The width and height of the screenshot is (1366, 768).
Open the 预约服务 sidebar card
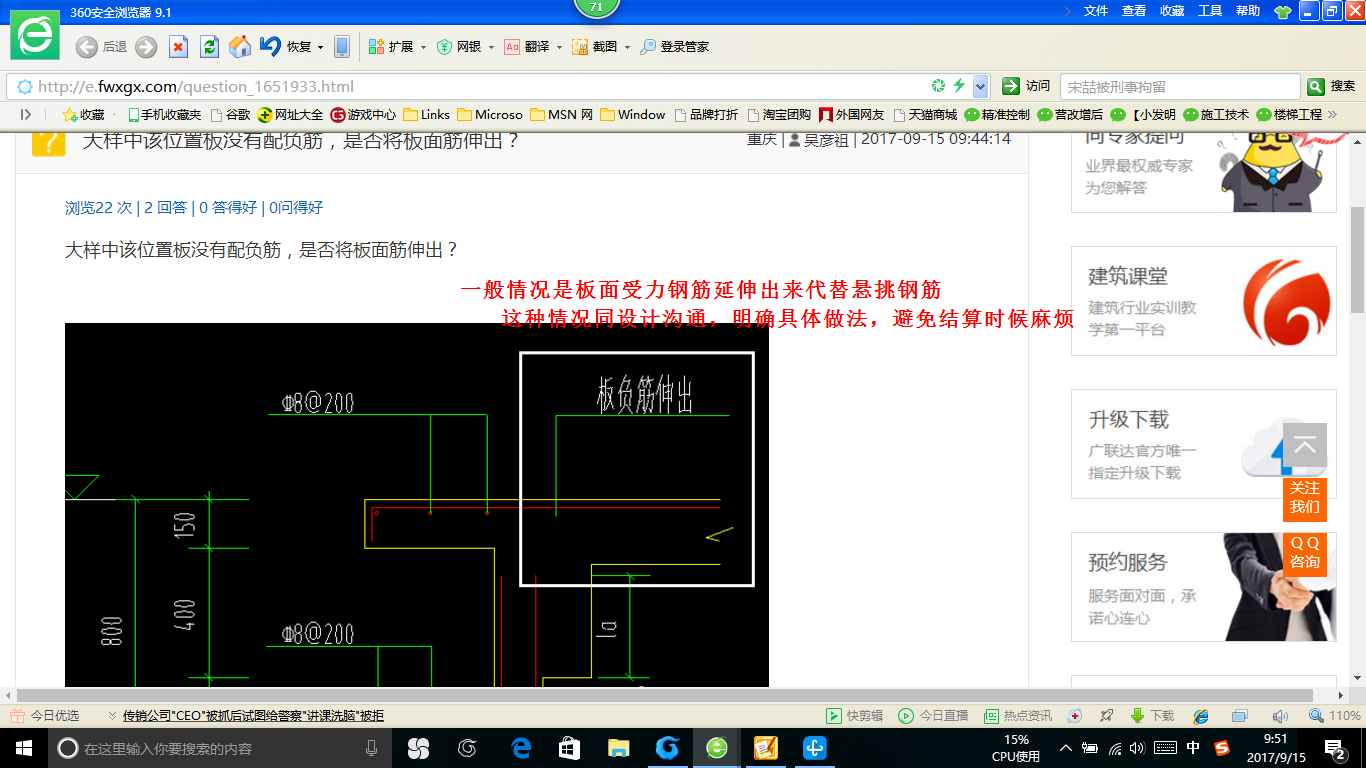(1204, 587)
